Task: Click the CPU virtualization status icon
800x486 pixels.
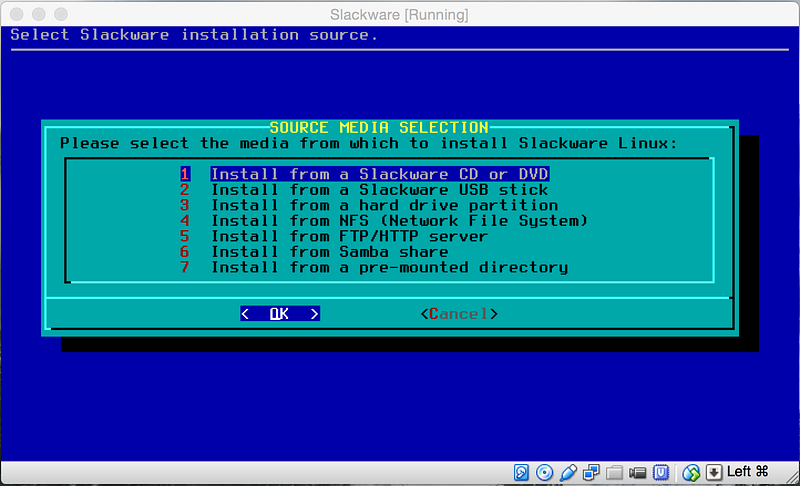Action: [x=661, y=472]
